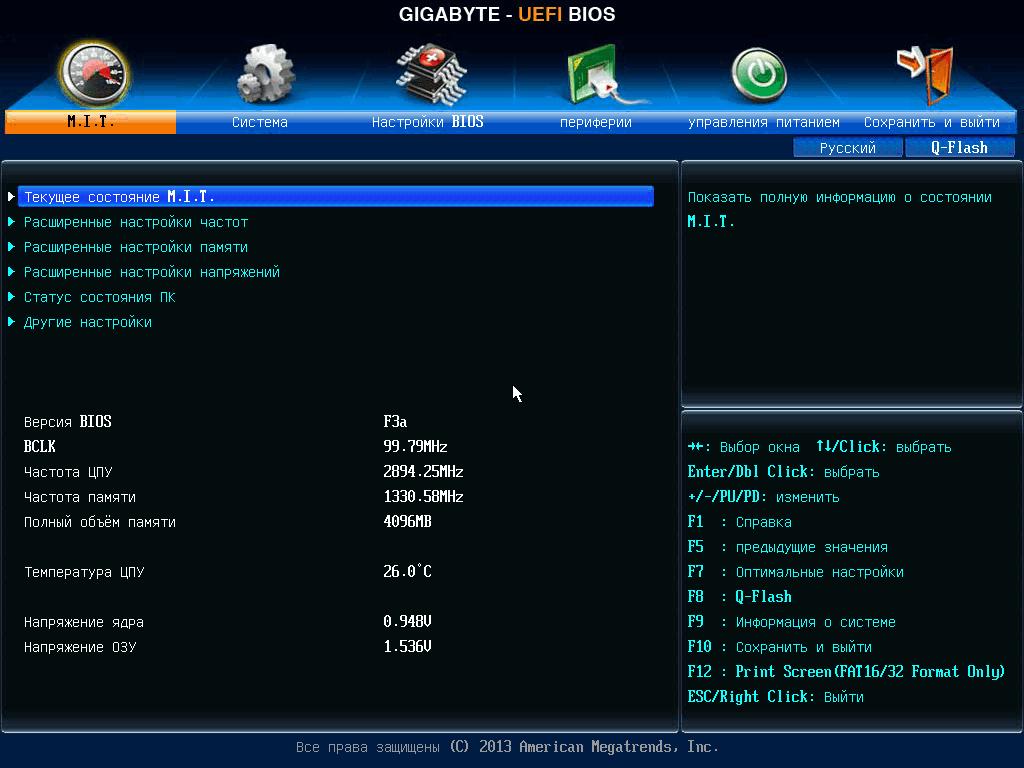Expand Расширенные настройки памяти submenu
Viewport: 1024px width, 768px height.
[x=136, y=247]
